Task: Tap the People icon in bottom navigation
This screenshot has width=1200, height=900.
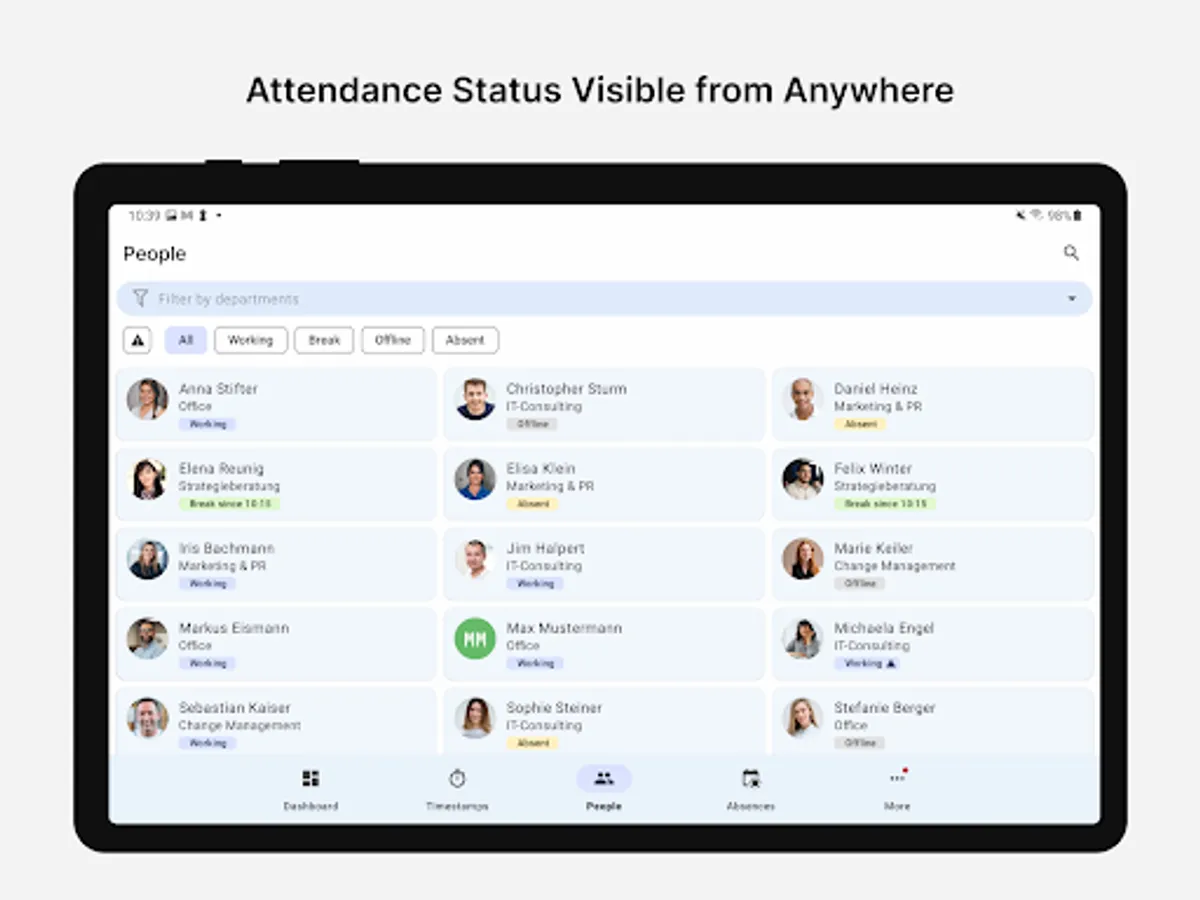Action: (x=603, y=776)
